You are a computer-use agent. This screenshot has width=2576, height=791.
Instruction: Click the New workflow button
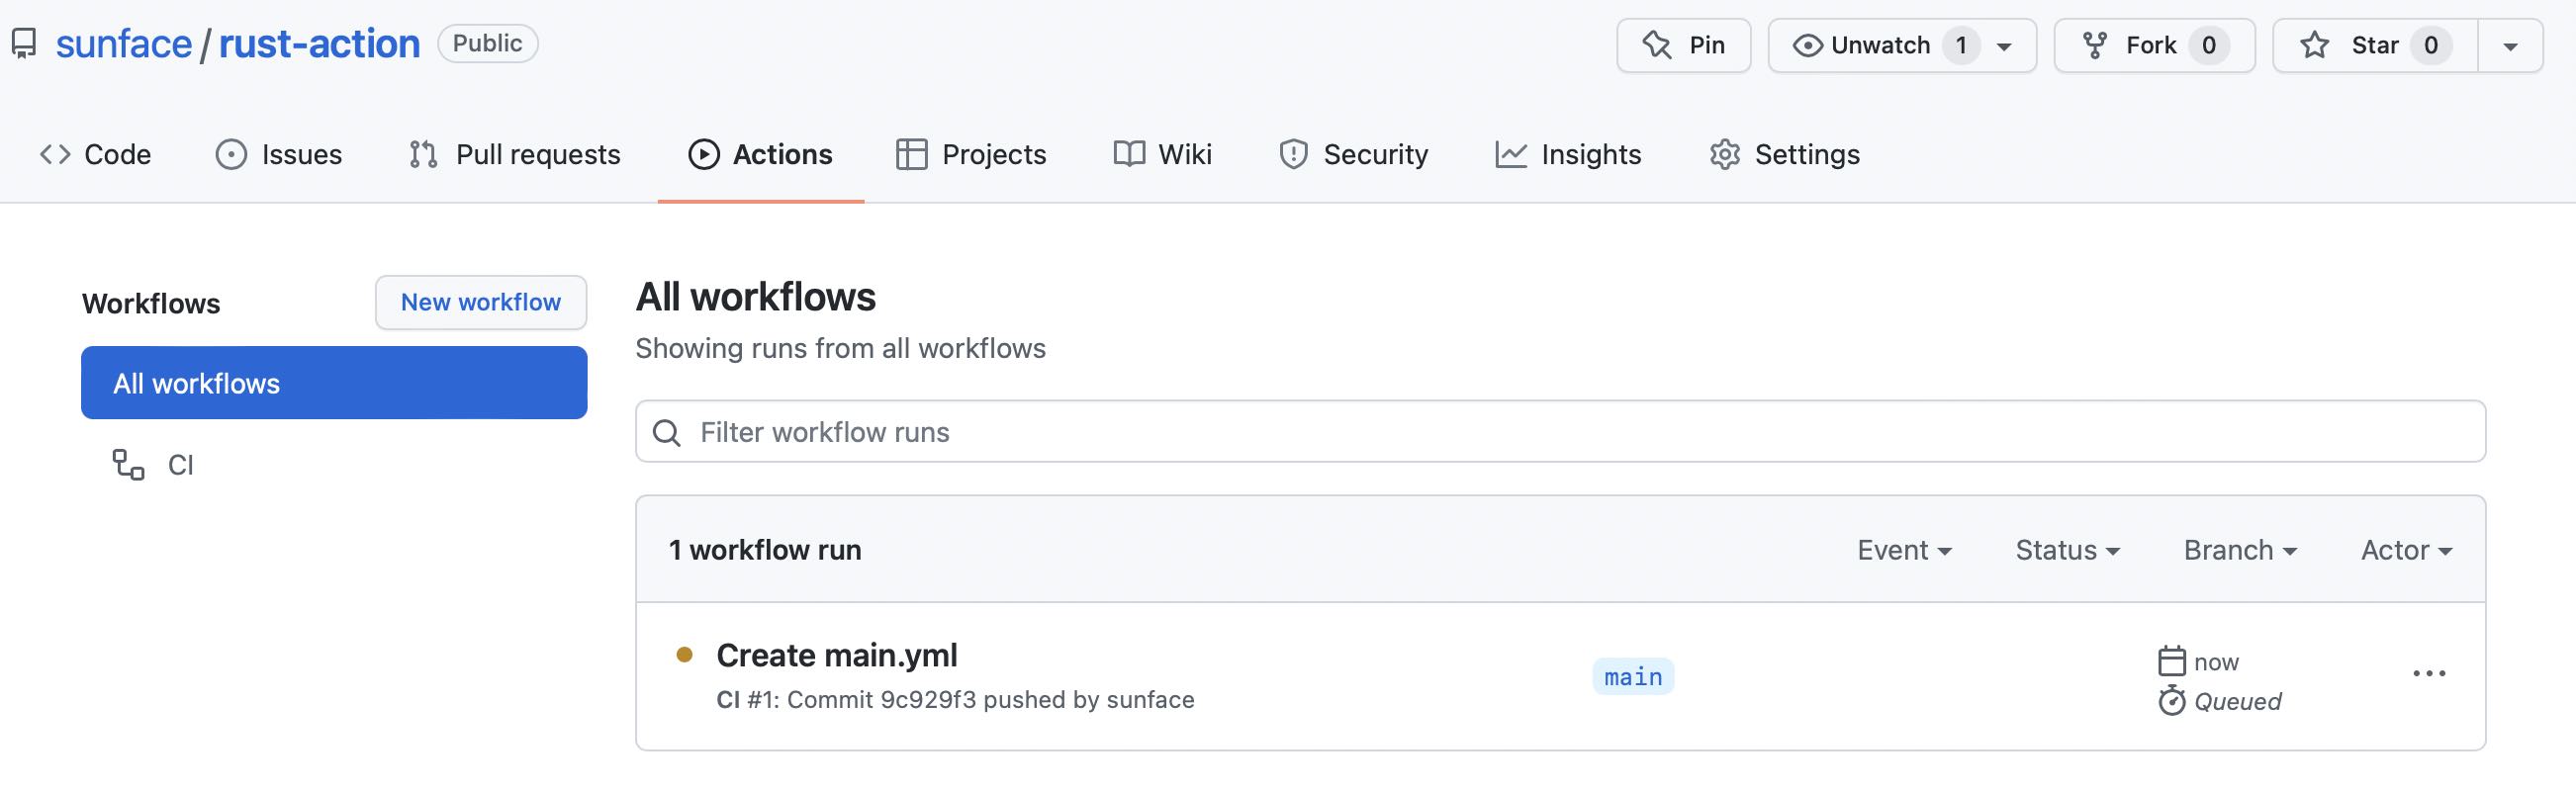click(481, 302)
